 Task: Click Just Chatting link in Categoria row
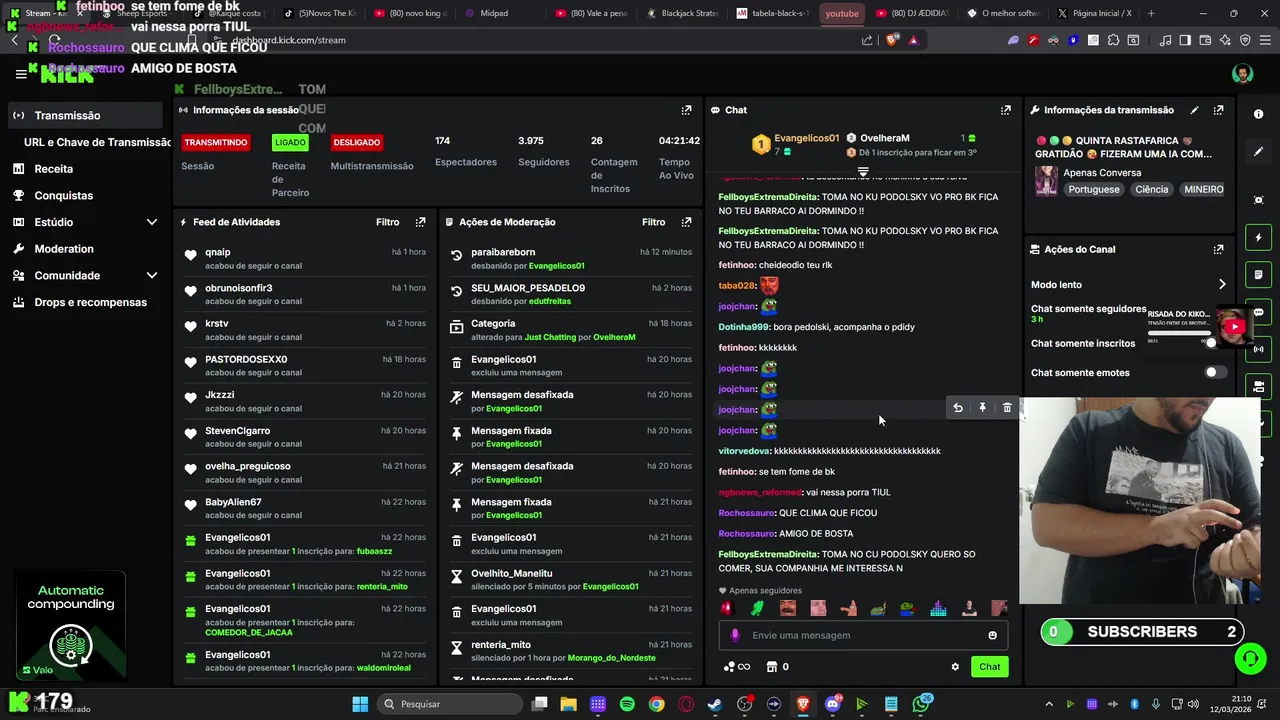[x=550, y=337]
